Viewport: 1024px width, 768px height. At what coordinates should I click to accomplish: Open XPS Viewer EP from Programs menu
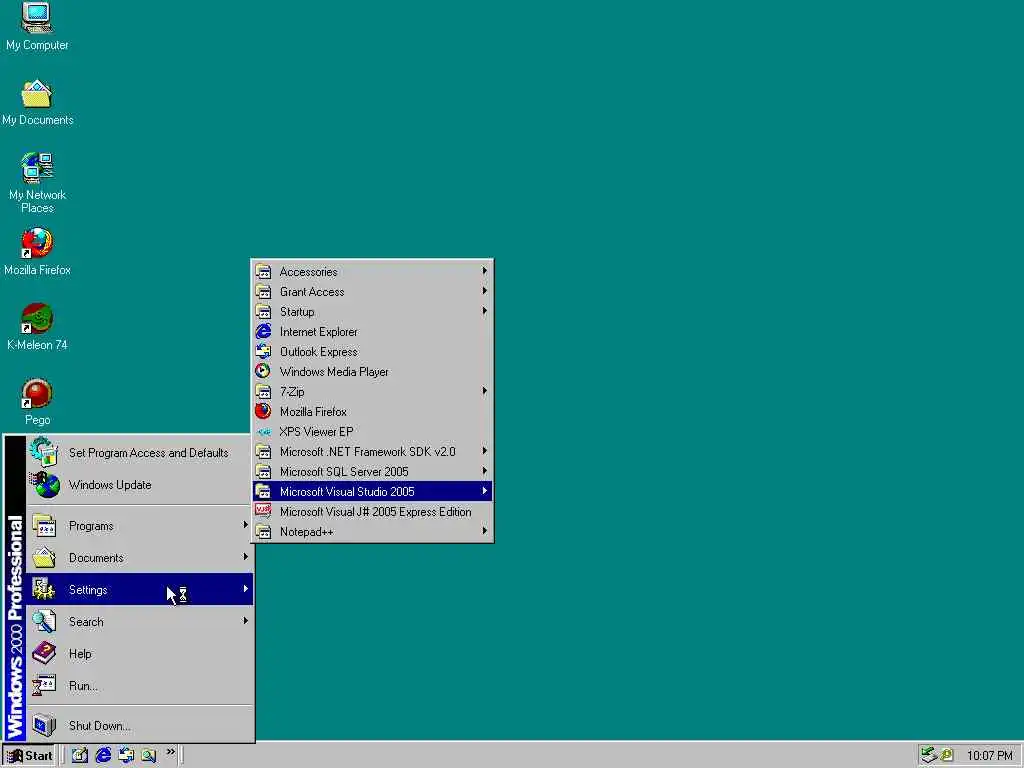[x=372, y=432]
